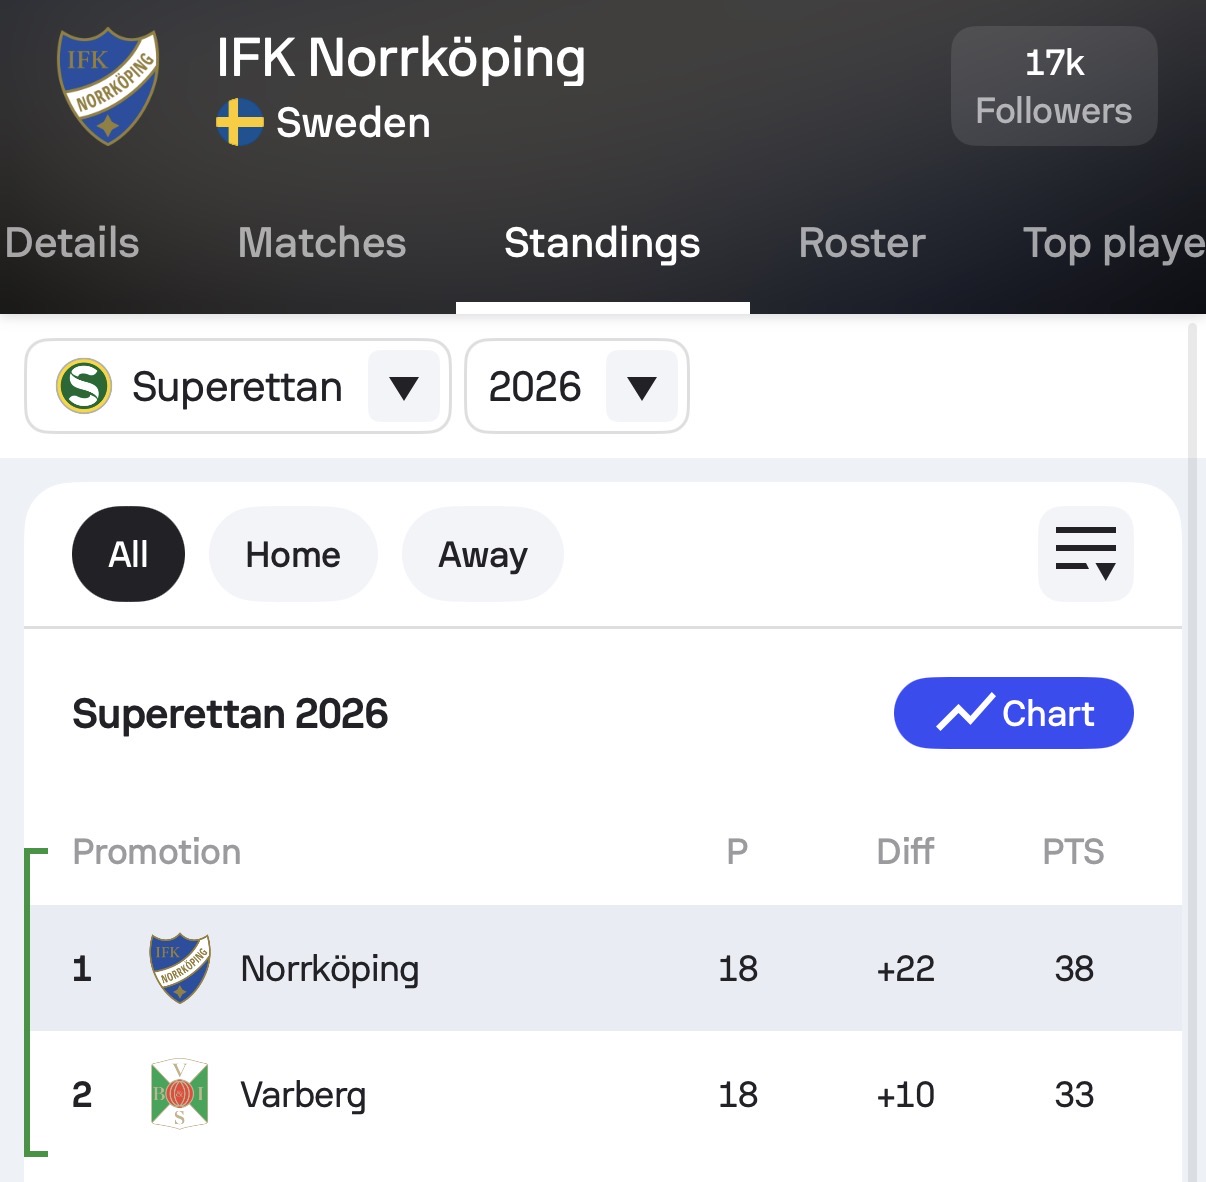Click the Top players tab
Screen dimensions: 1206x1182
click(x=1114, y=243)
